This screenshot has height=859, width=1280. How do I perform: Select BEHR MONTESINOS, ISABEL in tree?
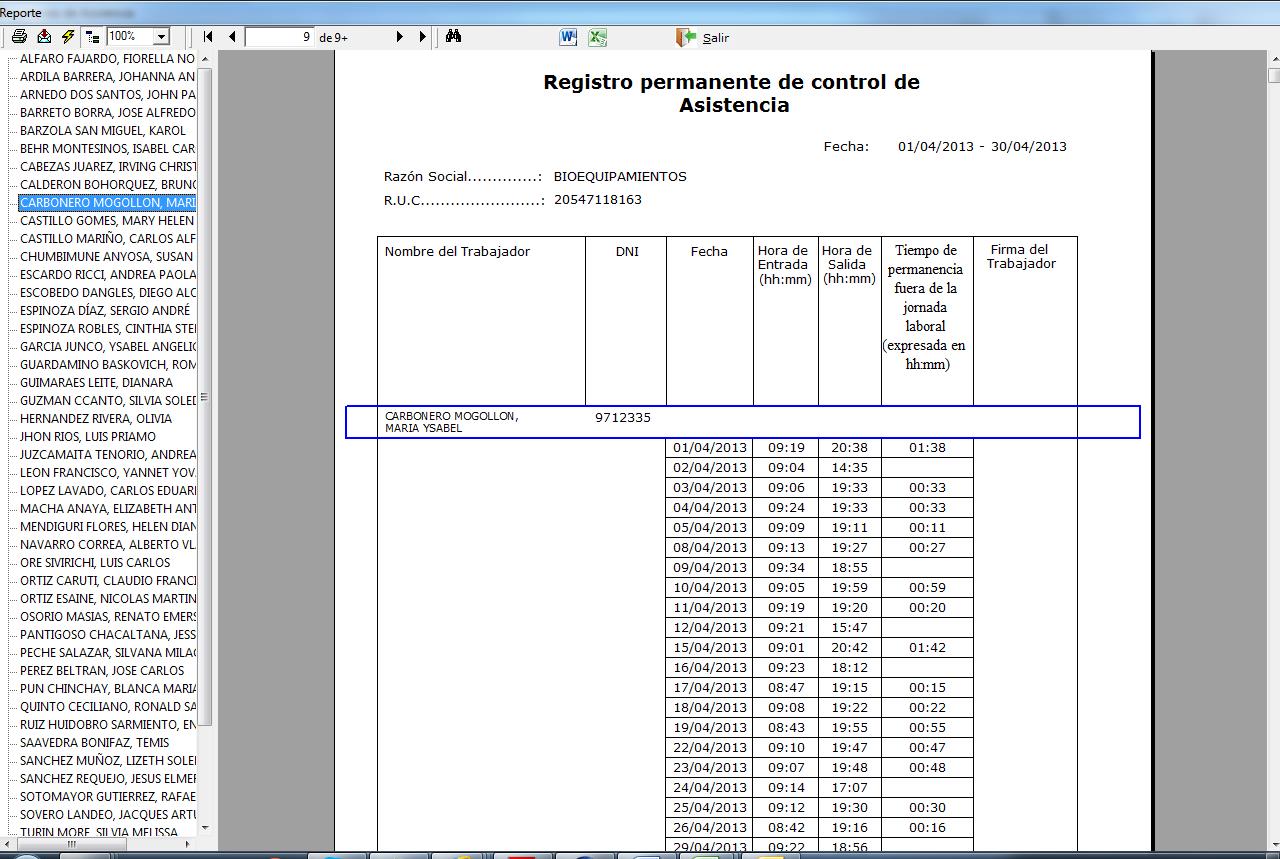coord(107,148)
